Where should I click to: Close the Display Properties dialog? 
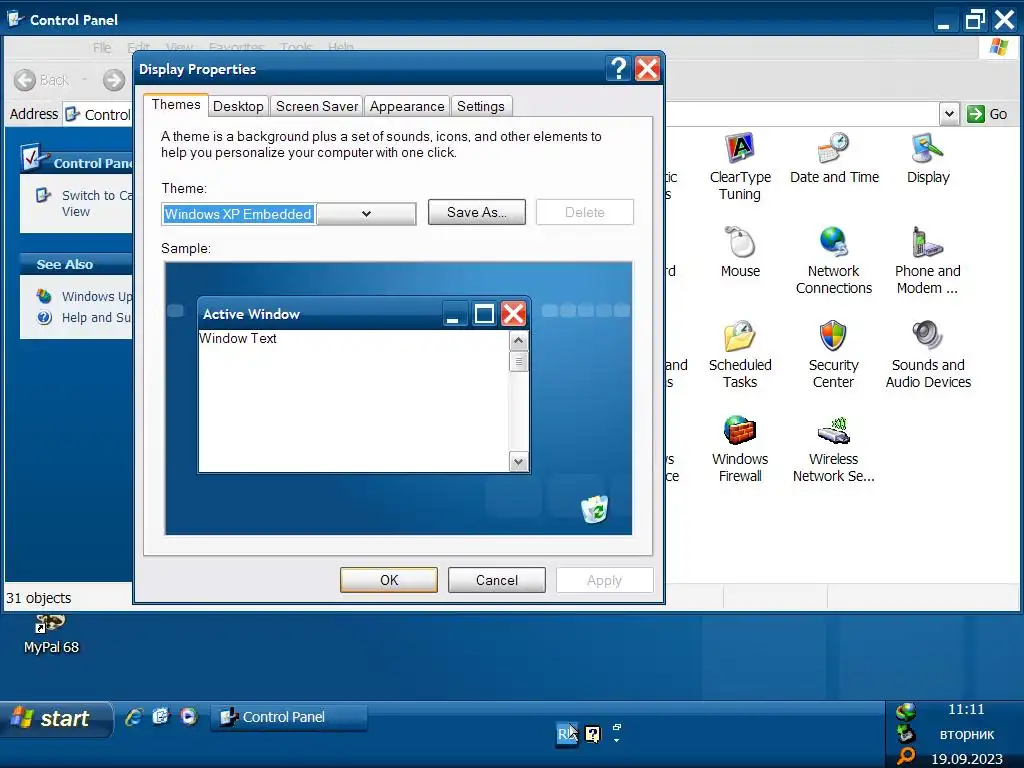tap(647, 69)
